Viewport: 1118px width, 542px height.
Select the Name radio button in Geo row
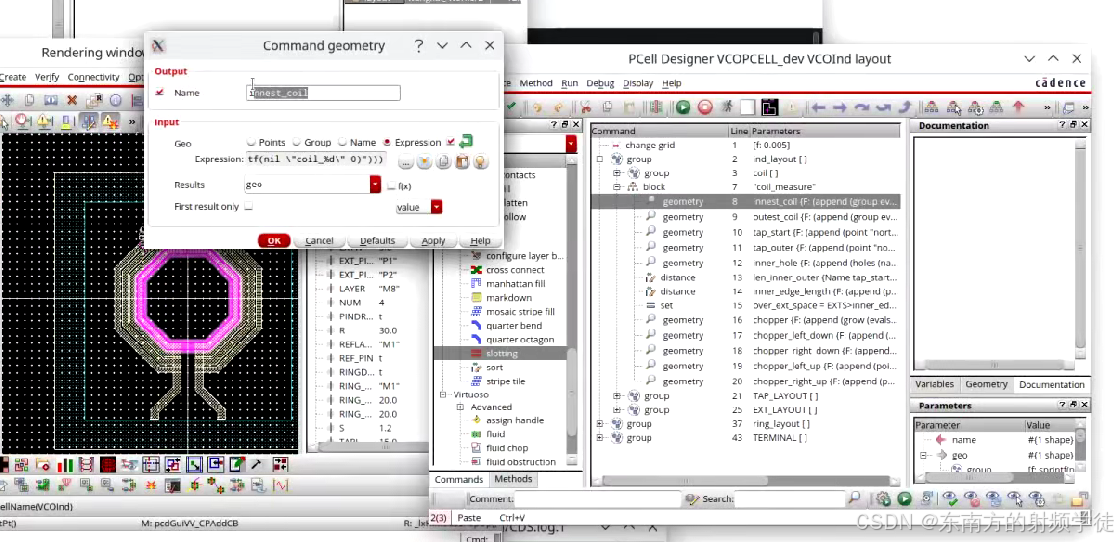tap(342, 142)
